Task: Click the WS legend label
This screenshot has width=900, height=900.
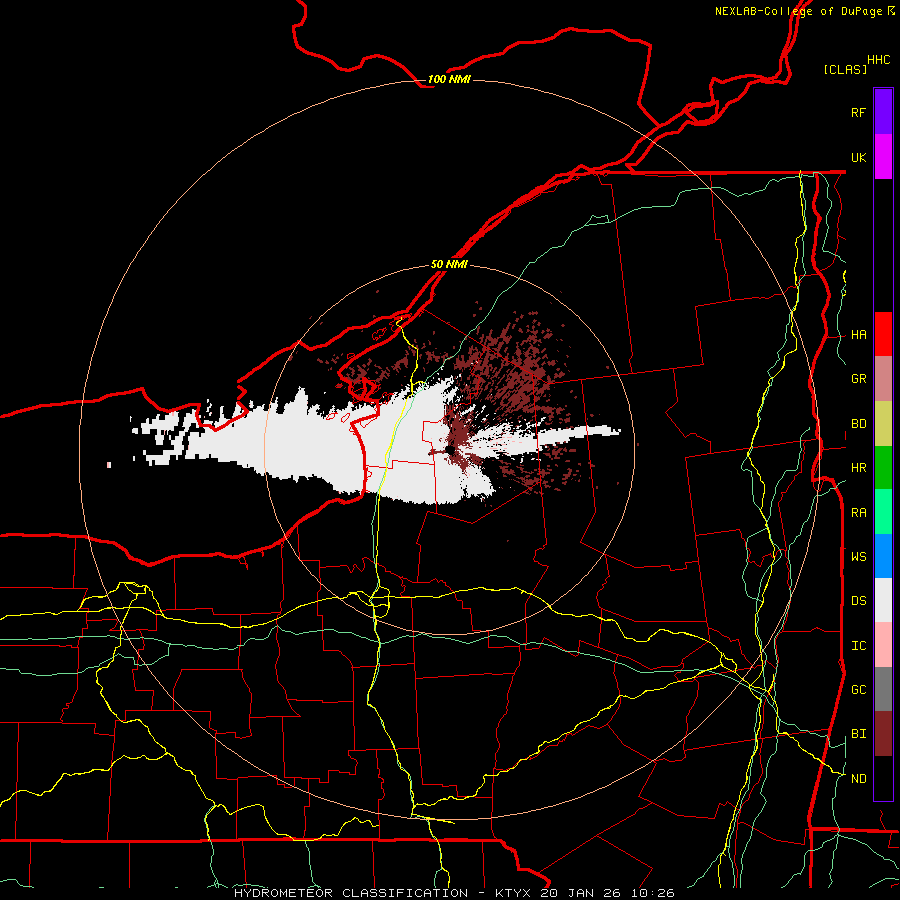Action: (858, 556)
